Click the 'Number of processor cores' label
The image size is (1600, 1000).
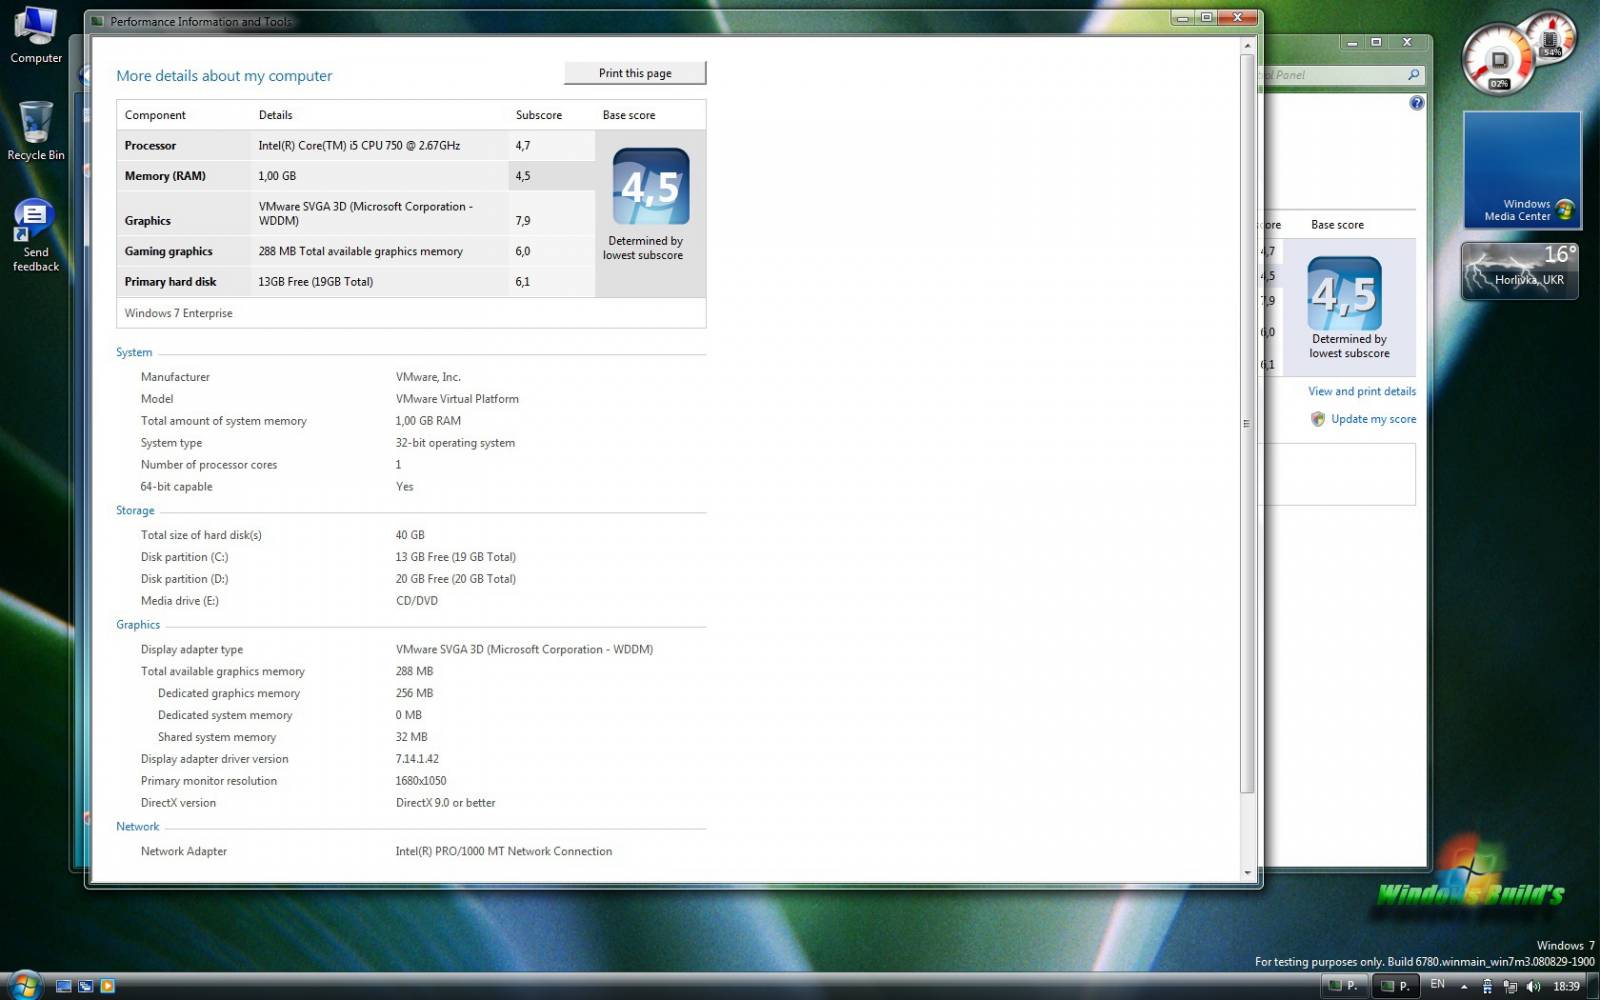click(x=208, y=465)
